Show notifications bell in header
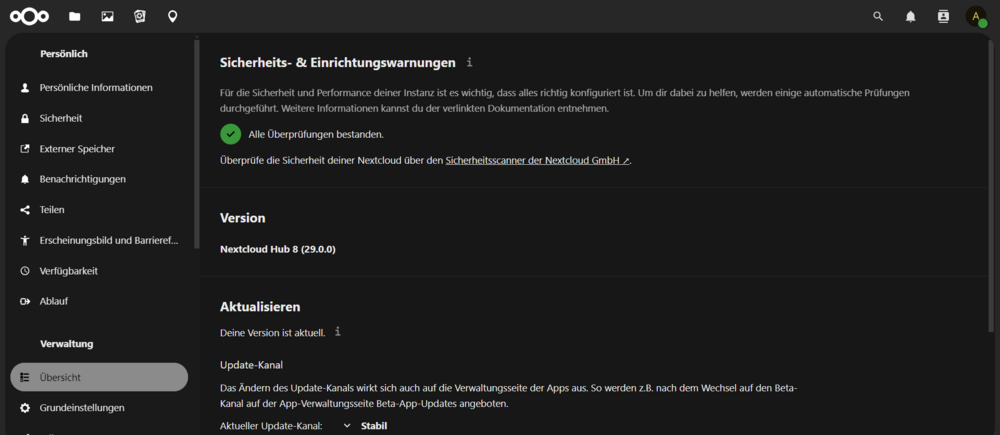 911,17
